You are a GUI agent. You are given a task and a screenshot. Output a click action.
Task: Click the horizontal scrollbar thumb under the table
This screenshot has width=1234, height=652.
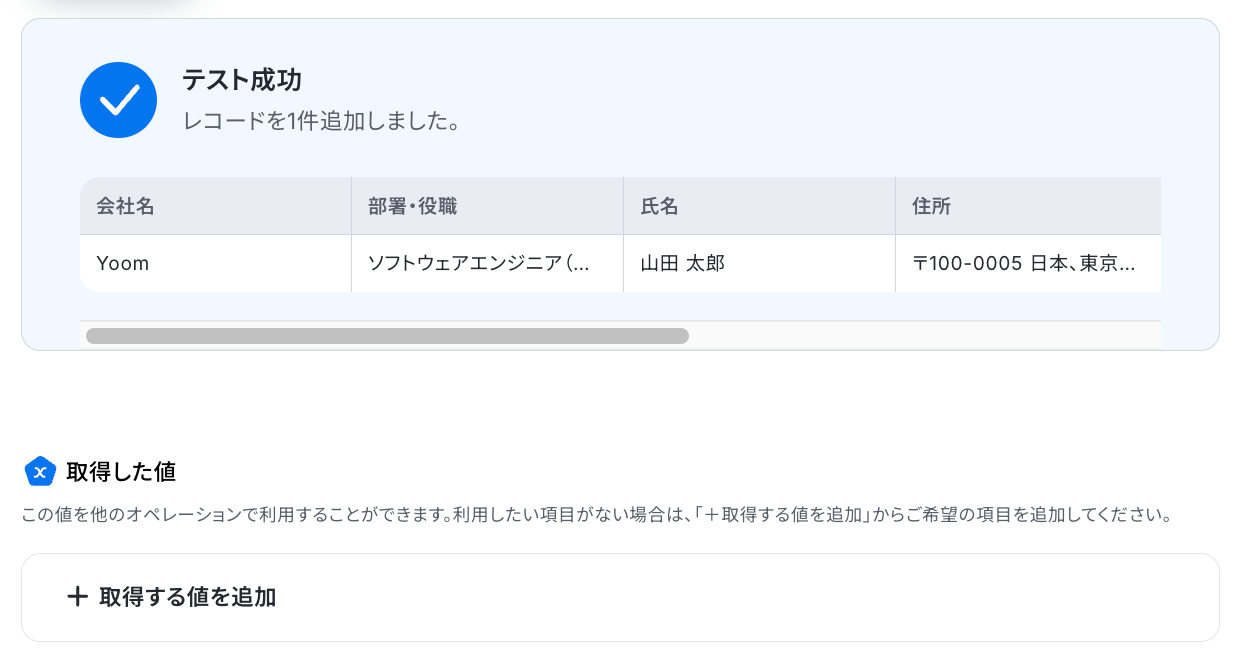coord(387,336)
